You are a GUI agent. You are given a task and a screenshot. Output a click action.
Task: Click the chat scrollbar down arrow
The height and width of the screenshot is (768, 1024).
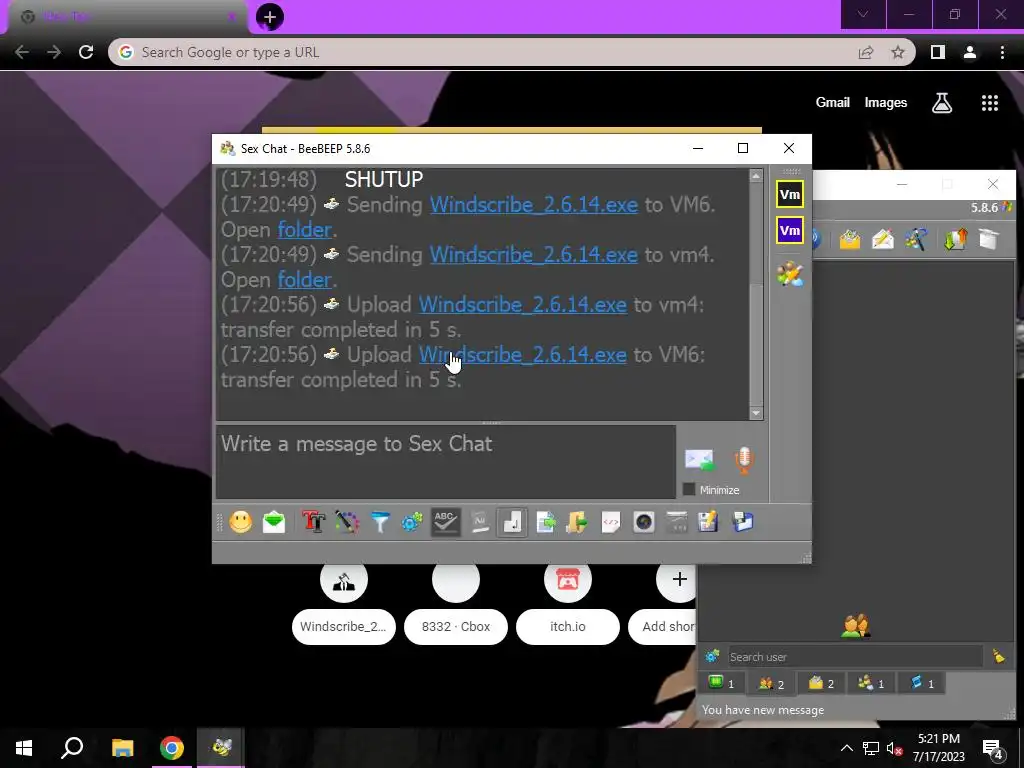coord(756,413)
